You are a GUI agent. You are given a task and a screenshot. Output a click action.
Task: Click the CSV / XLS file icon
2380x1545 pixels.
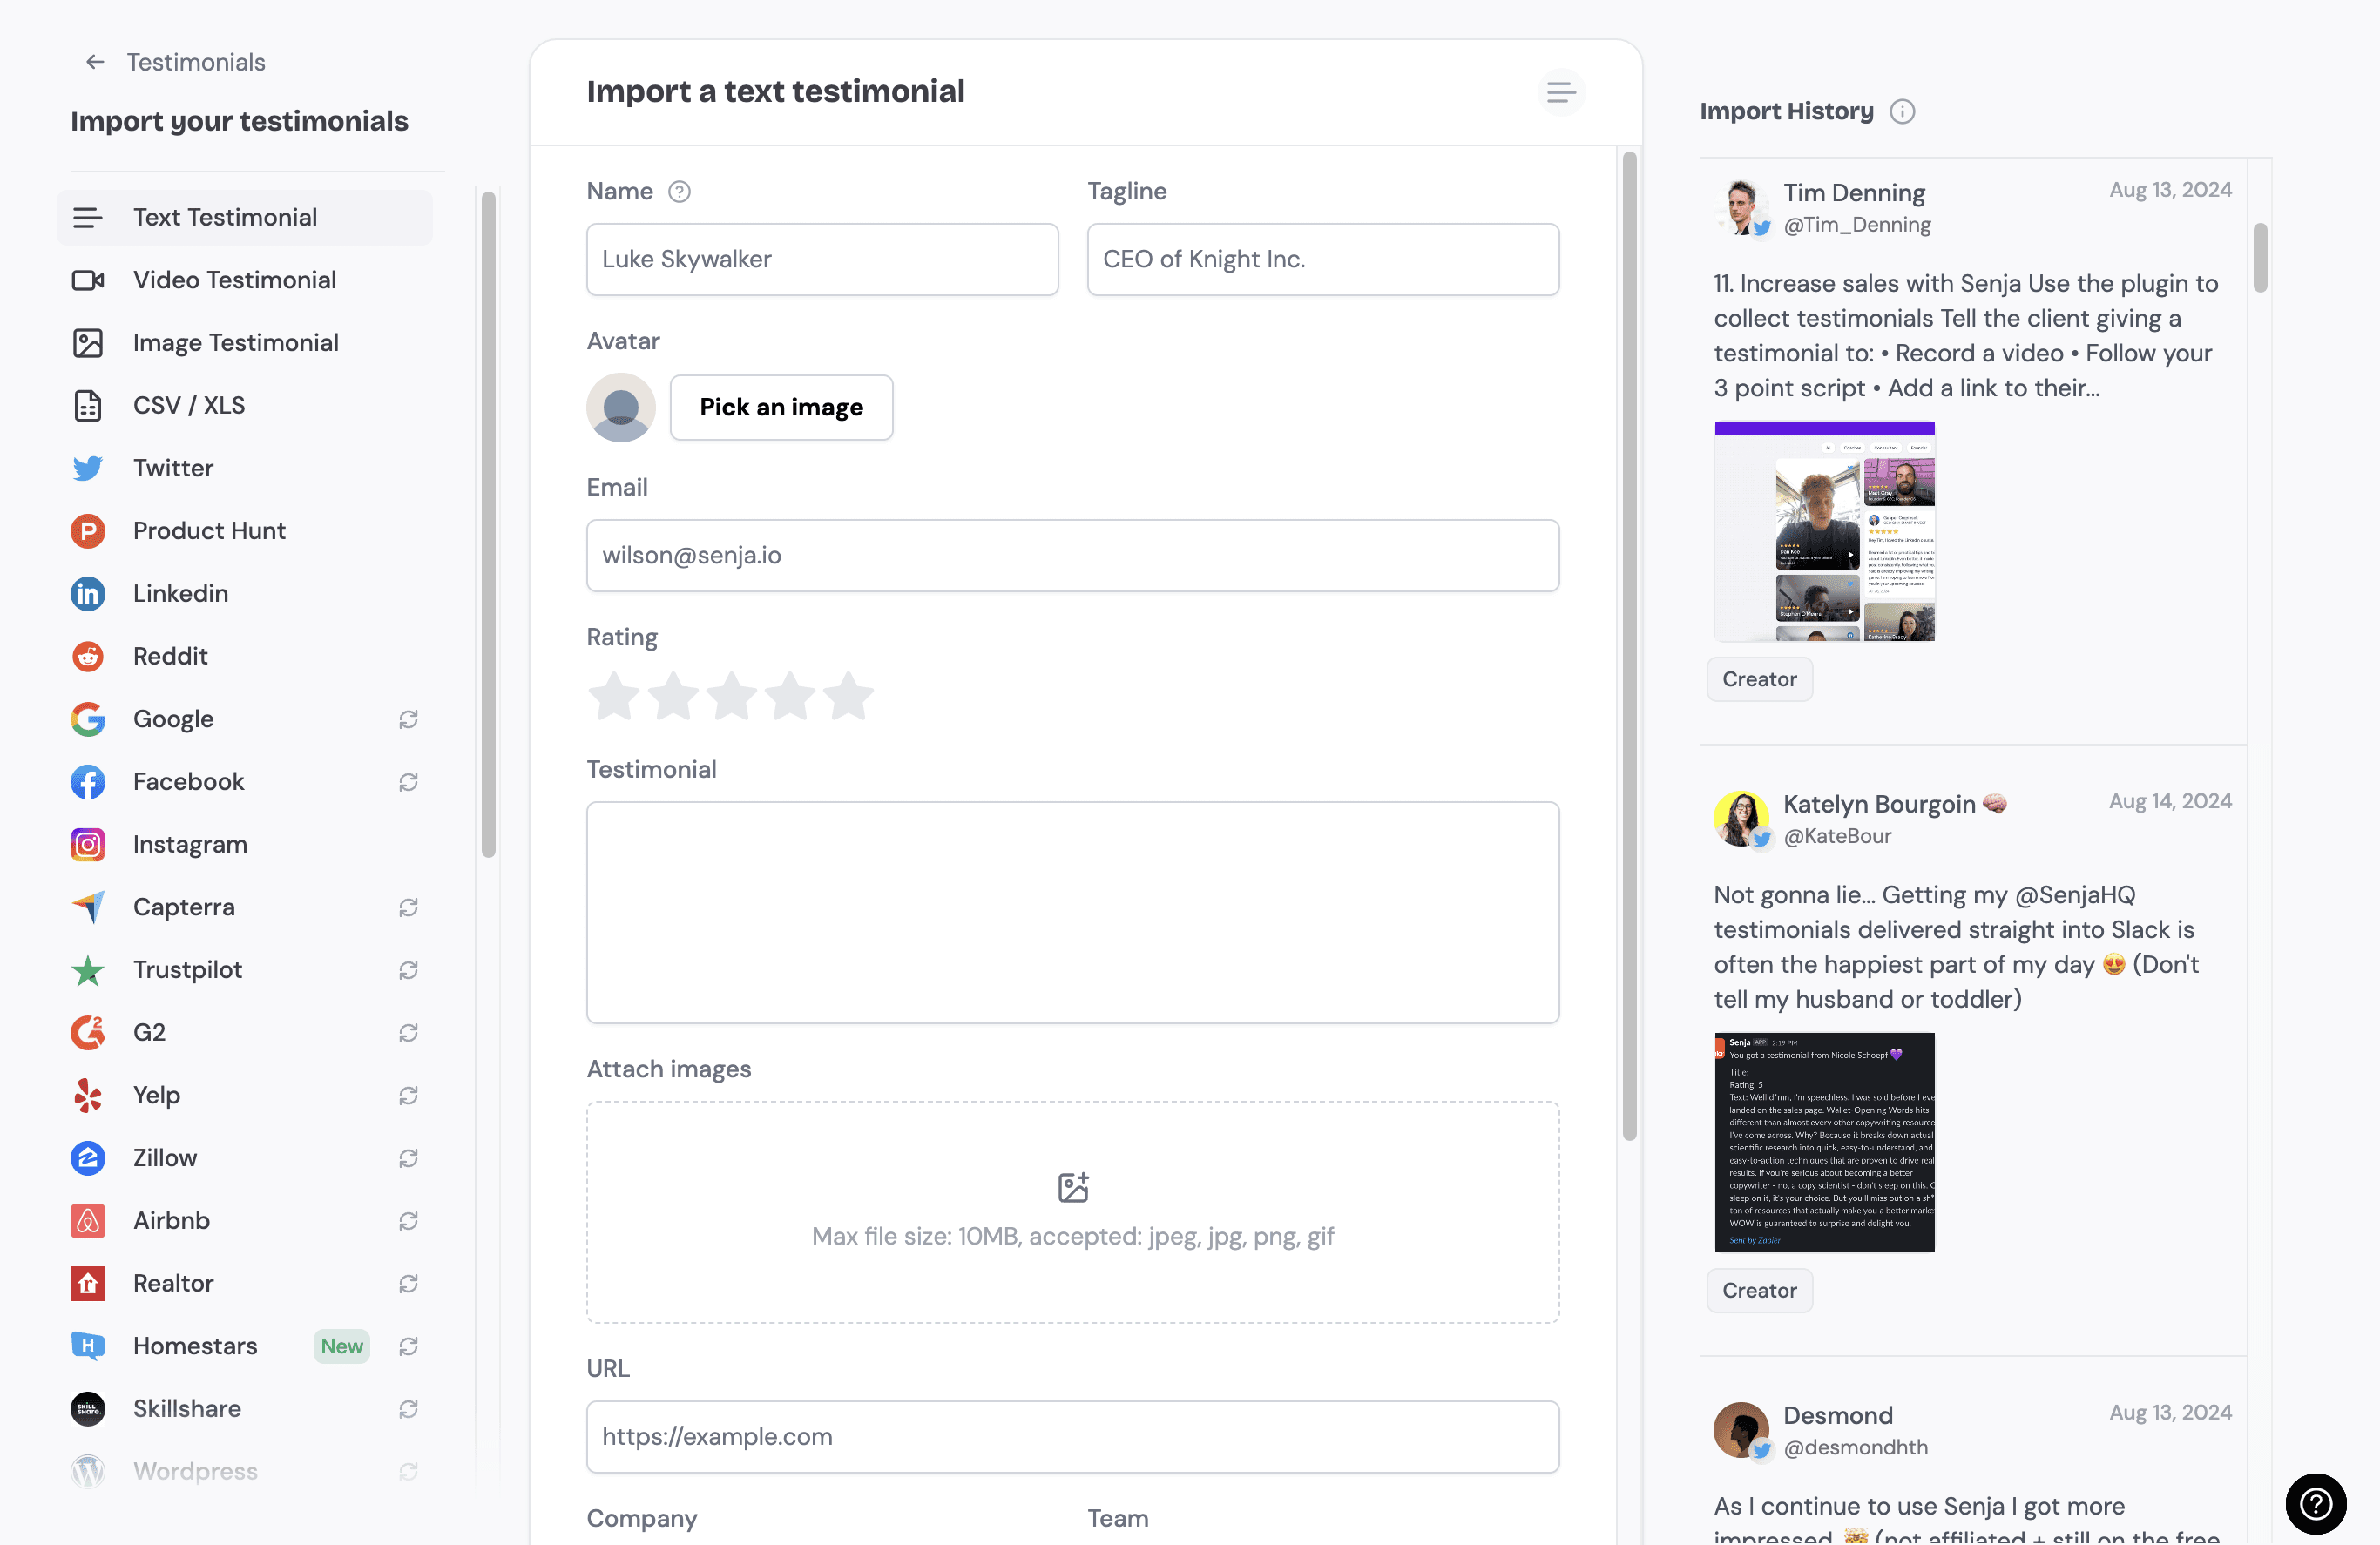(87, 406)
